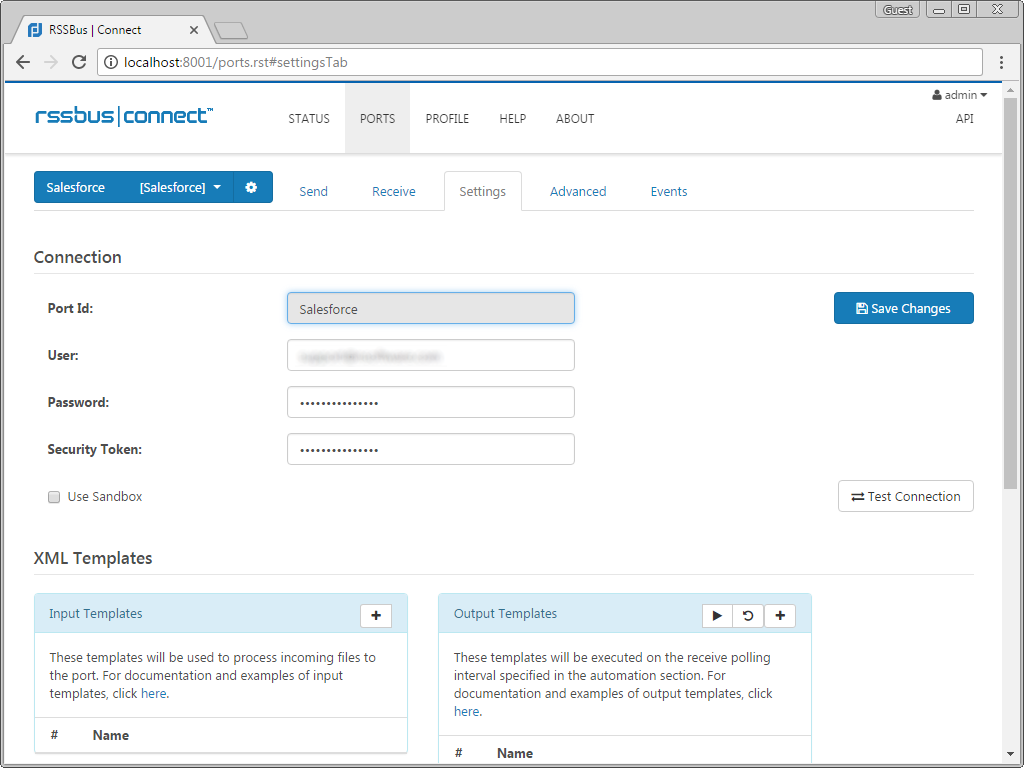Viewport: 1024px width, 768px height.
Task: Select the Security Token field
Action: [431, 449]
